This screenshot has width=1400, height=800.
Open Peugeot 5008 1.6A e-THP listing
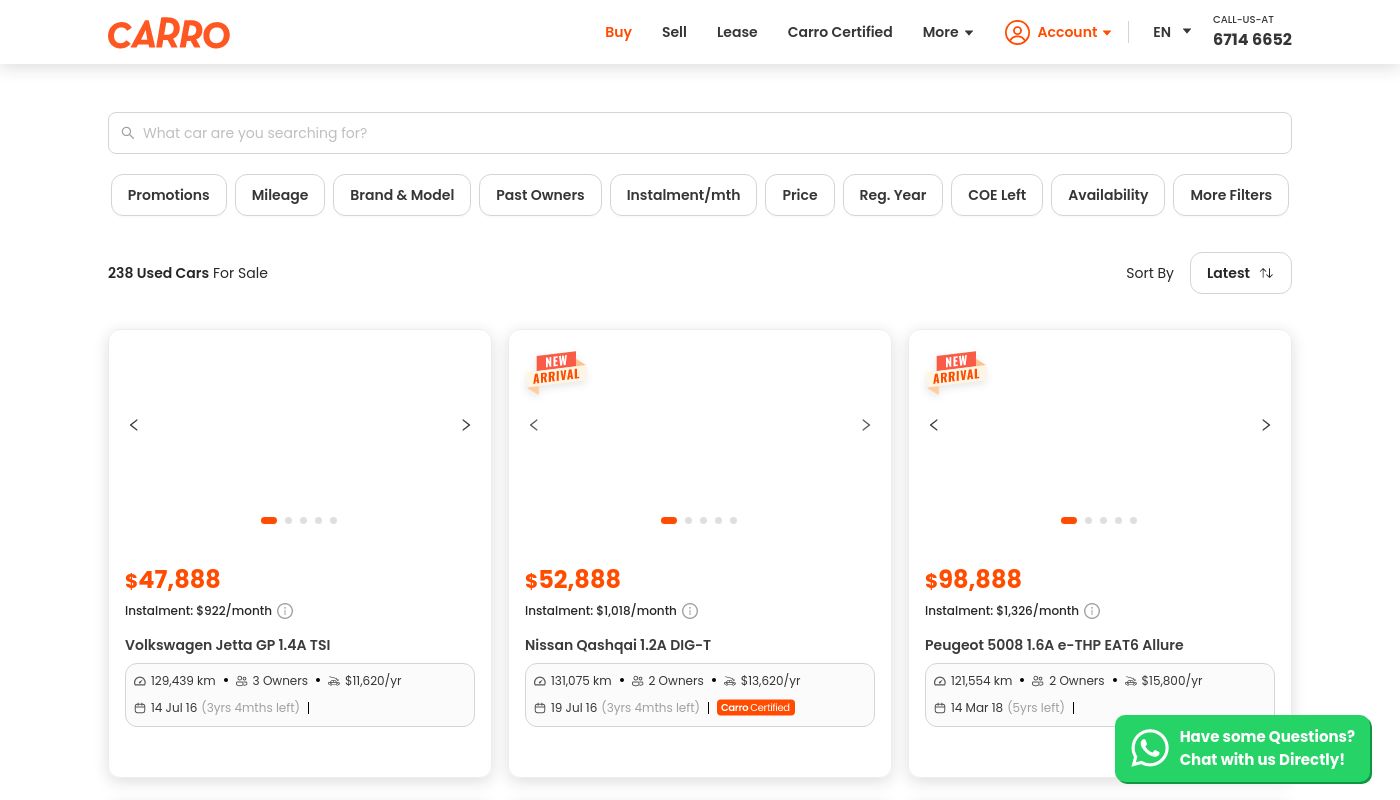click(x=1054, y=645)
